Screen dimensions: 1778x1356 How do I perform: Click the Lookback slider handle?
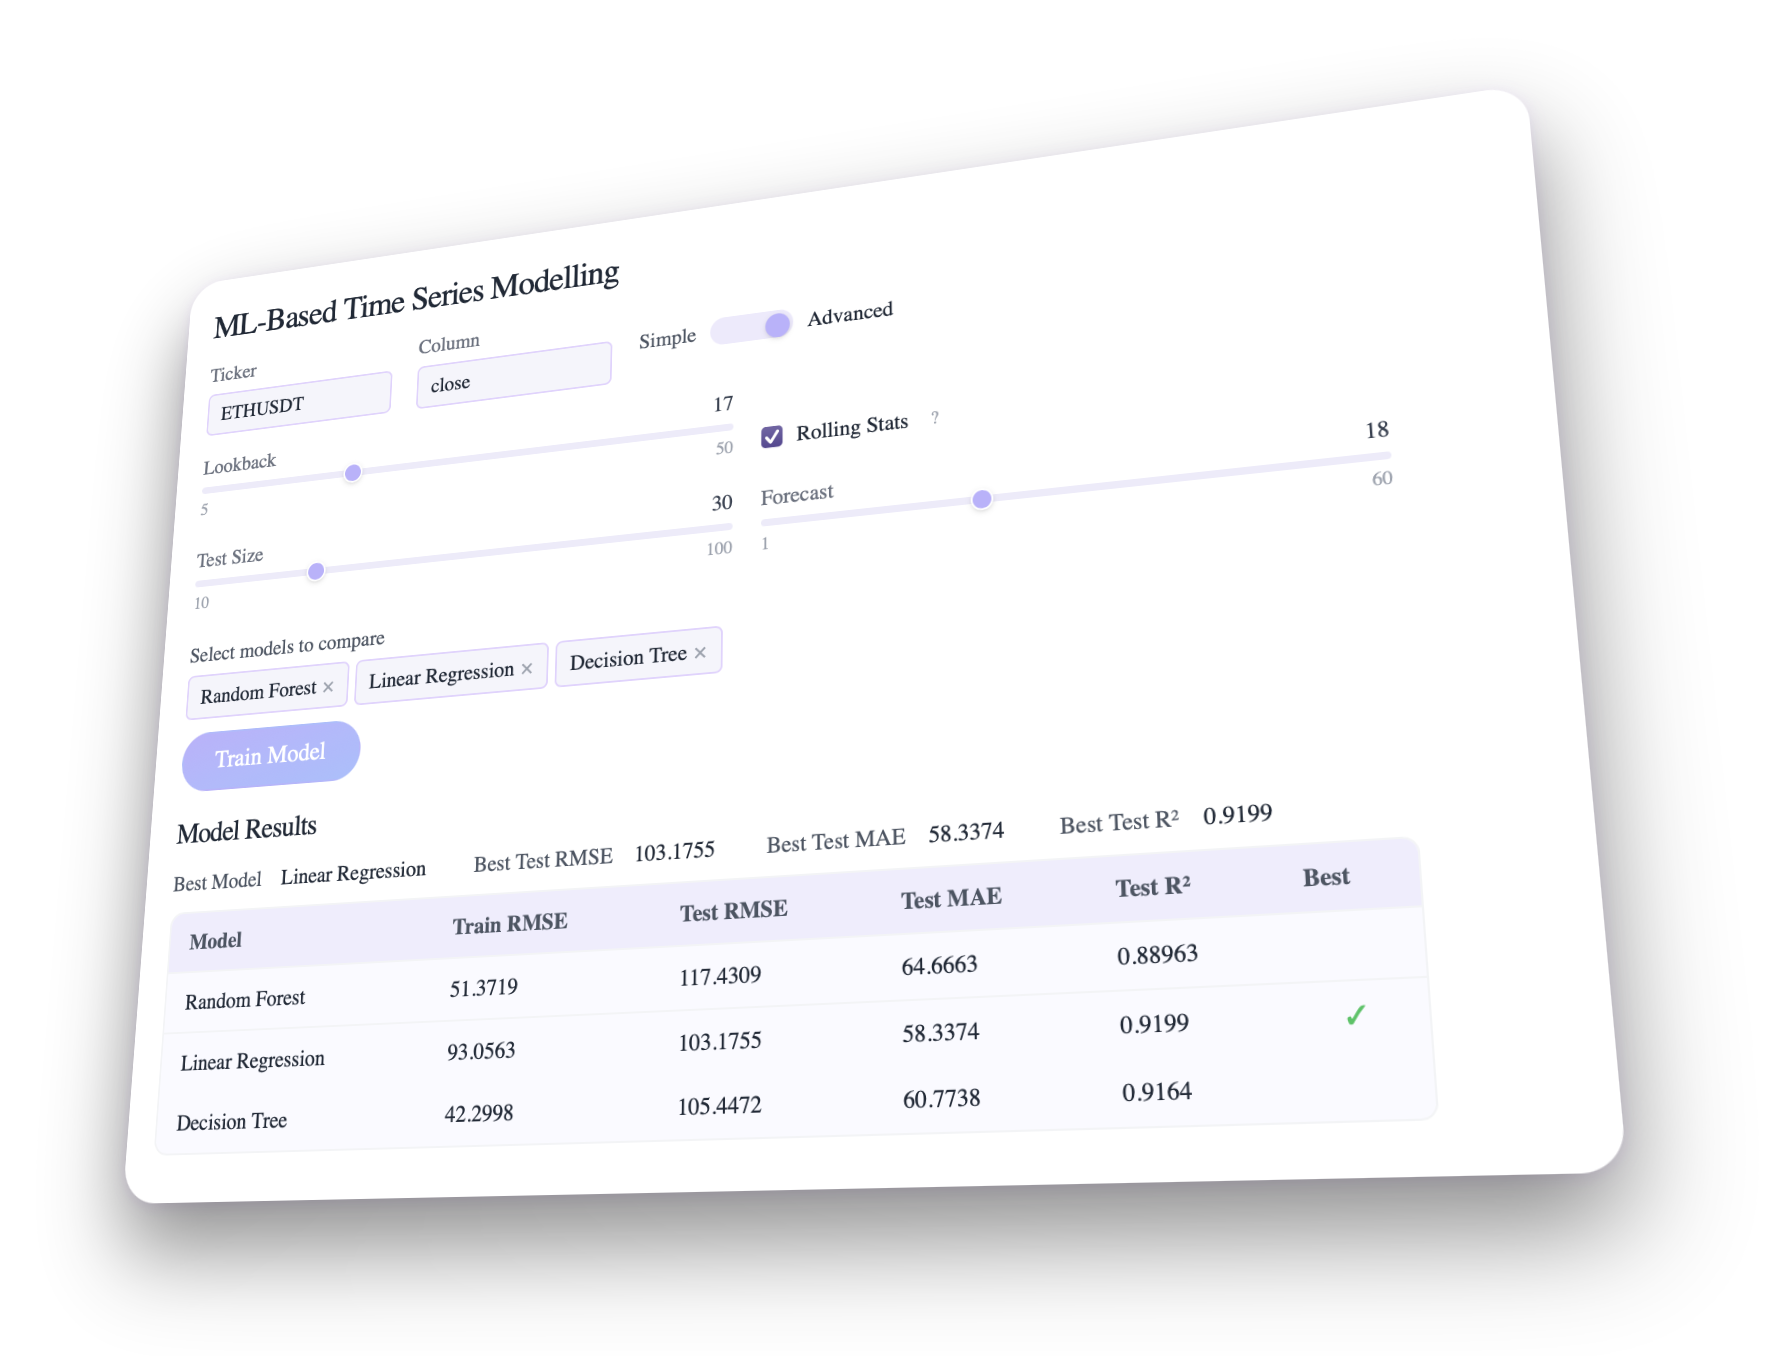(353, 472)
